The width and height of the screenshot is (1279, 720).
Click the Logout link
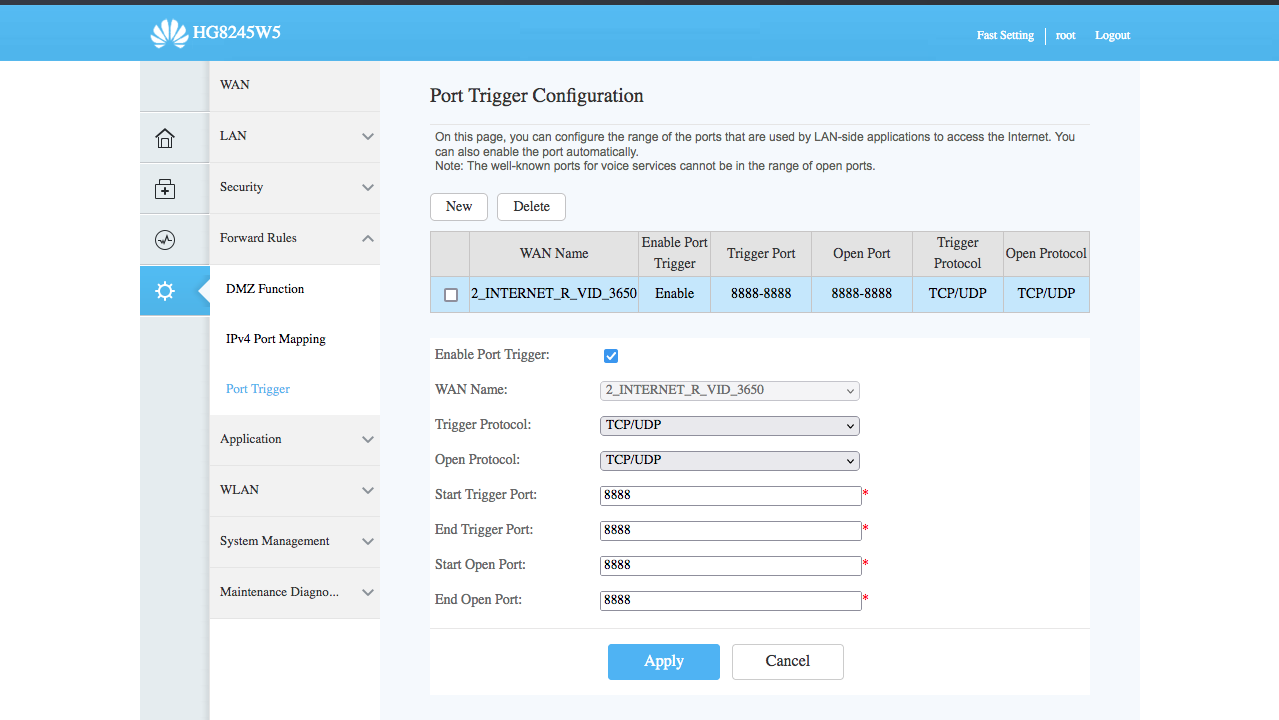[x=1112, y=35]
